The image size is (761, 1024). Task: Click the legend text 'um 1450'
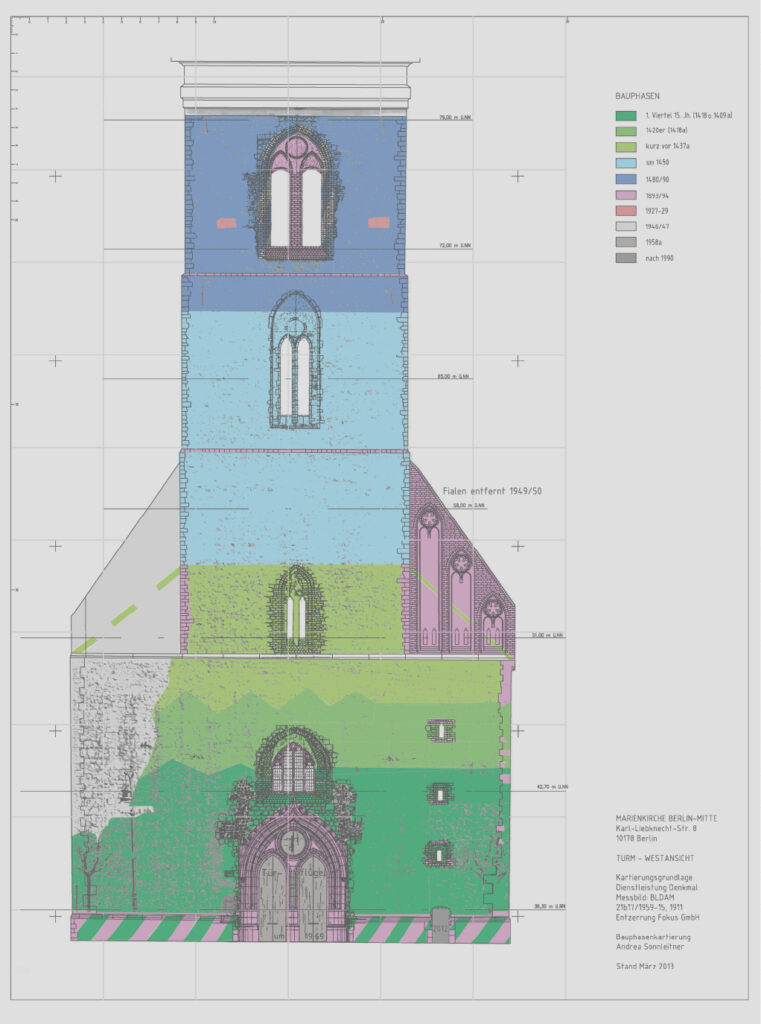click(x=657, y=163)
